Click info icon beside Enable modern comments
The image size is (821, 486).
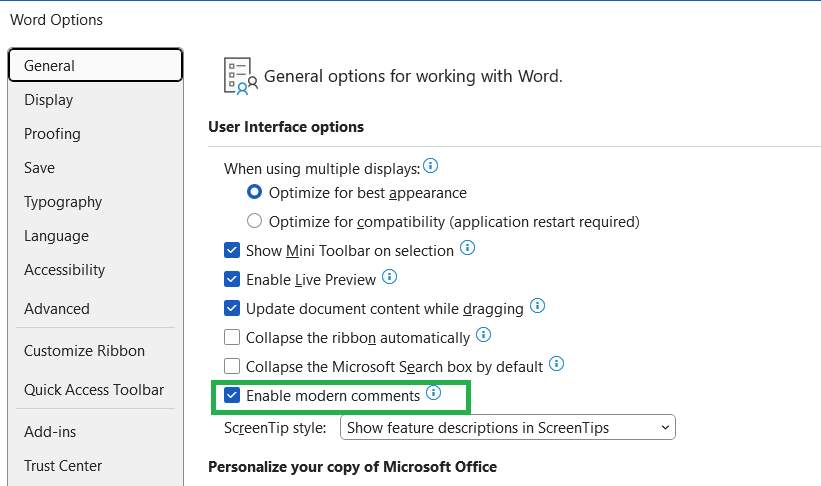coord(433,394)
